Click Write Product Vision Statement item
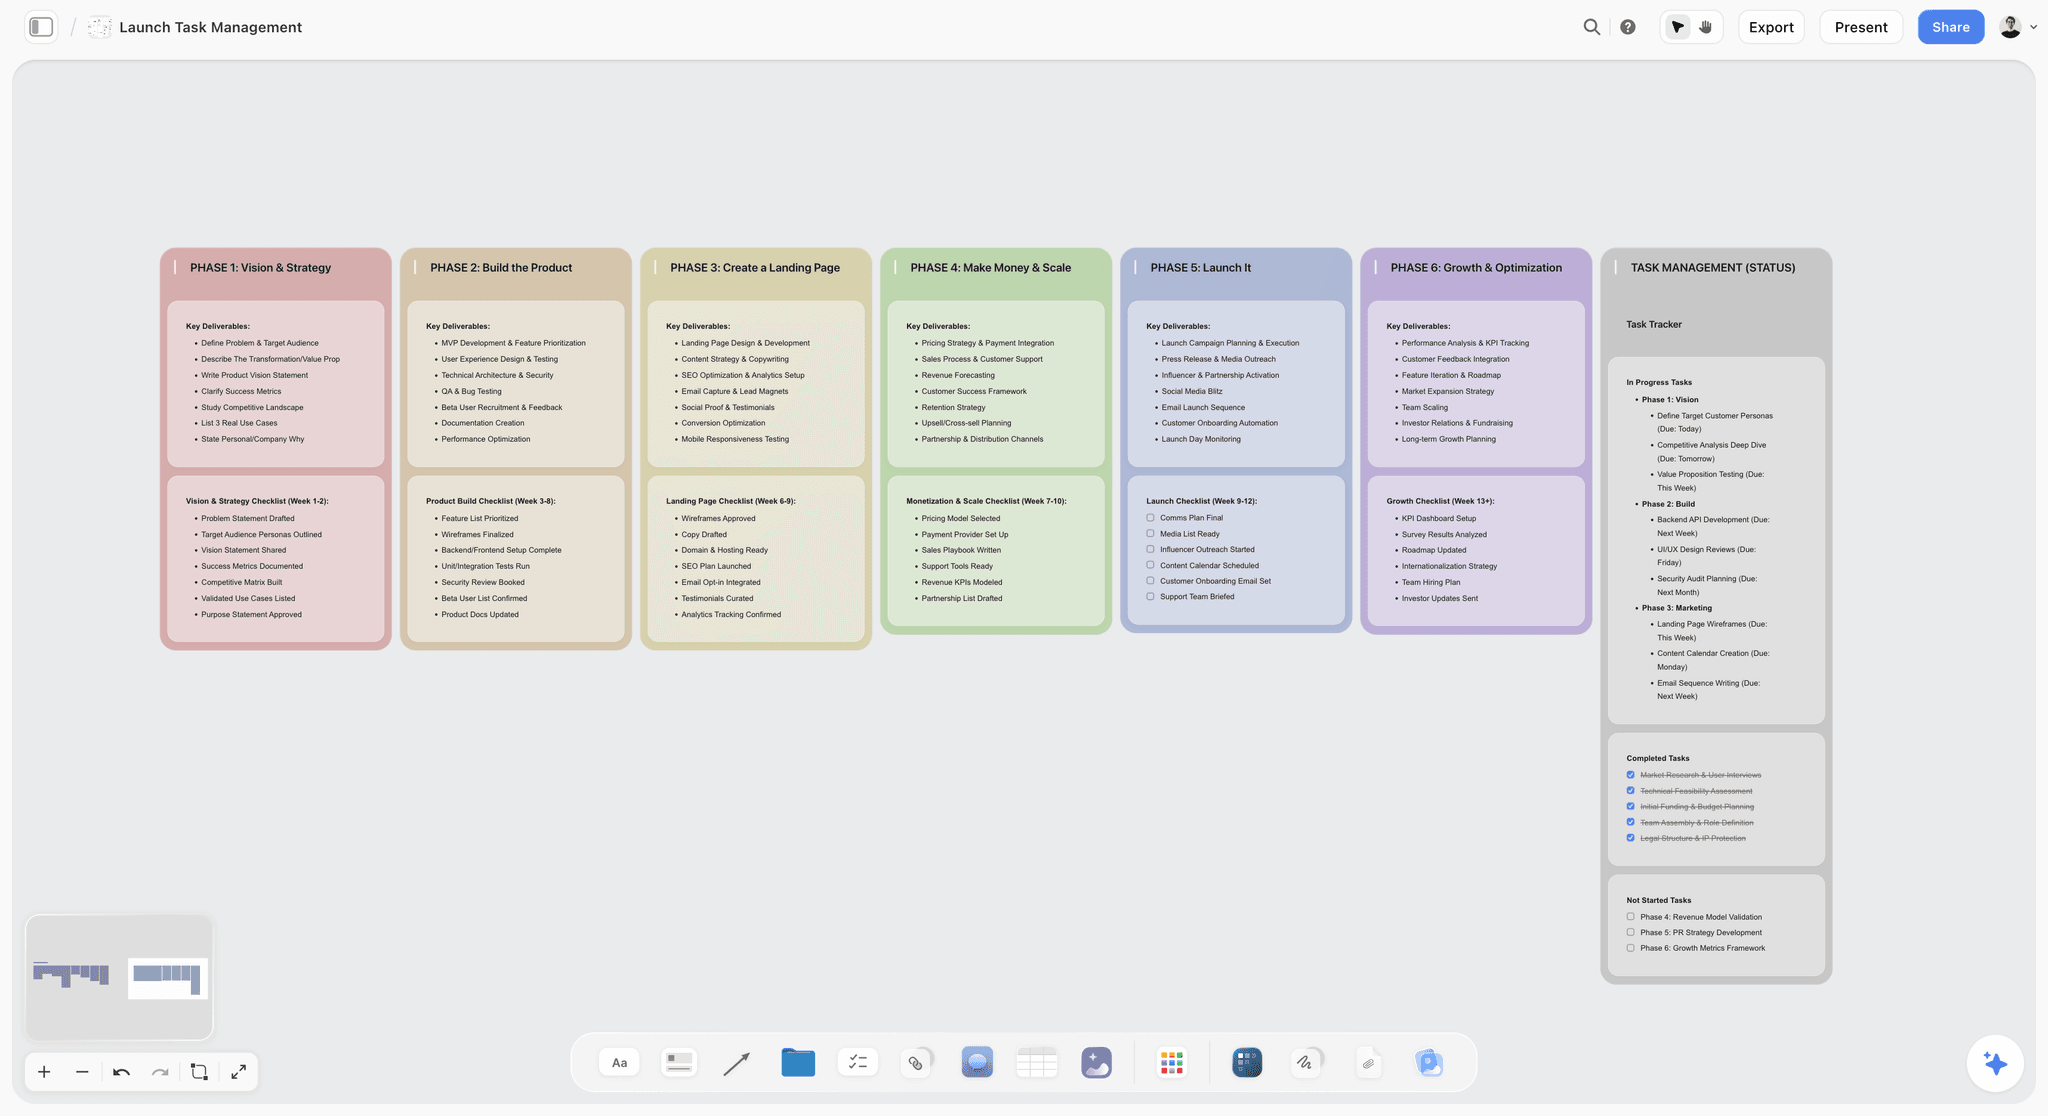The image size is (2048, 1116). (x=254, y=375)
